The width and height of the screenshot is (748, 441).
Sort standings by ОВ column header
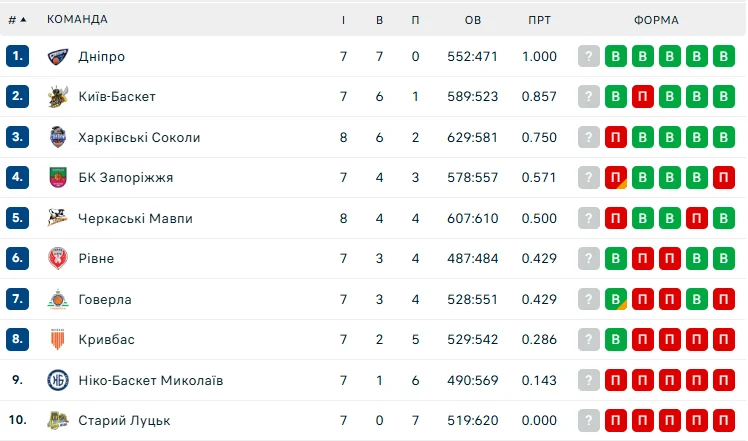tap(474, 19)
